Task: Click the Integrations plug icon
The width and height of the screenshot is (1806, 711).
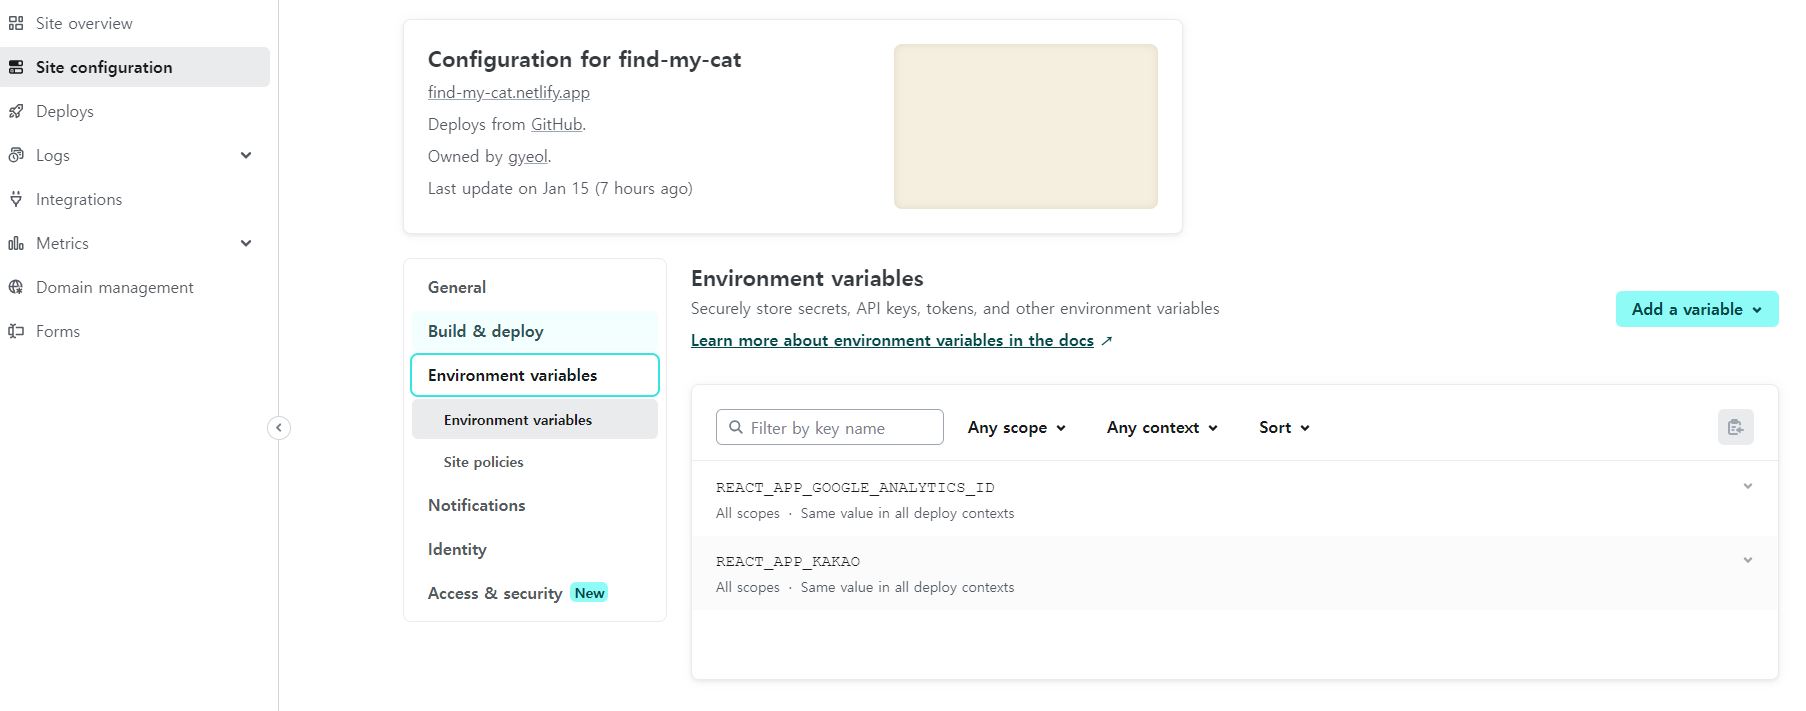Action: pyautogui.click(x=16, y=199)
